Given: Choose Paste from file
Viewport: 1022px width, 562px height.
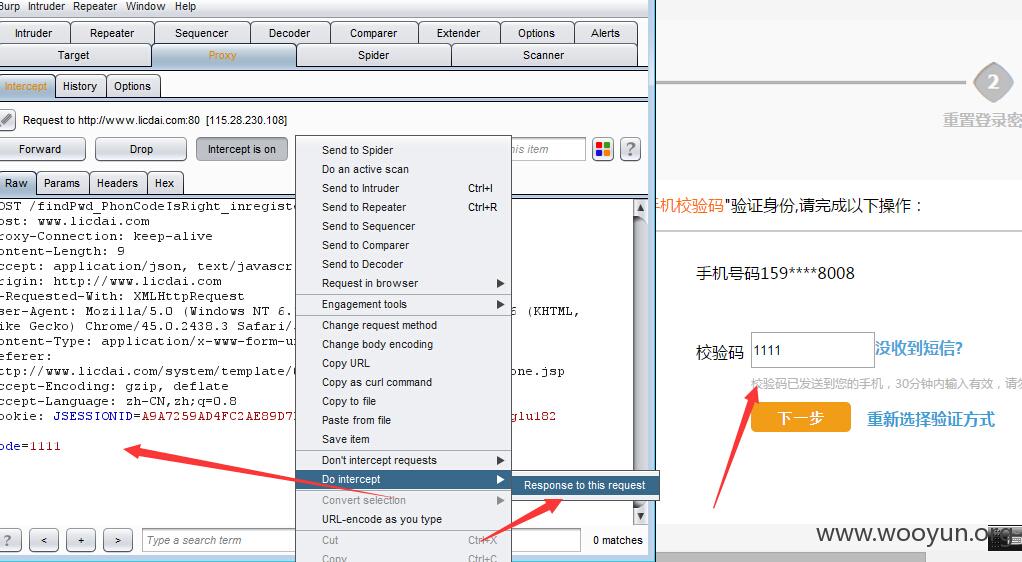Looking at the screenshot, I should coord(403,420).
